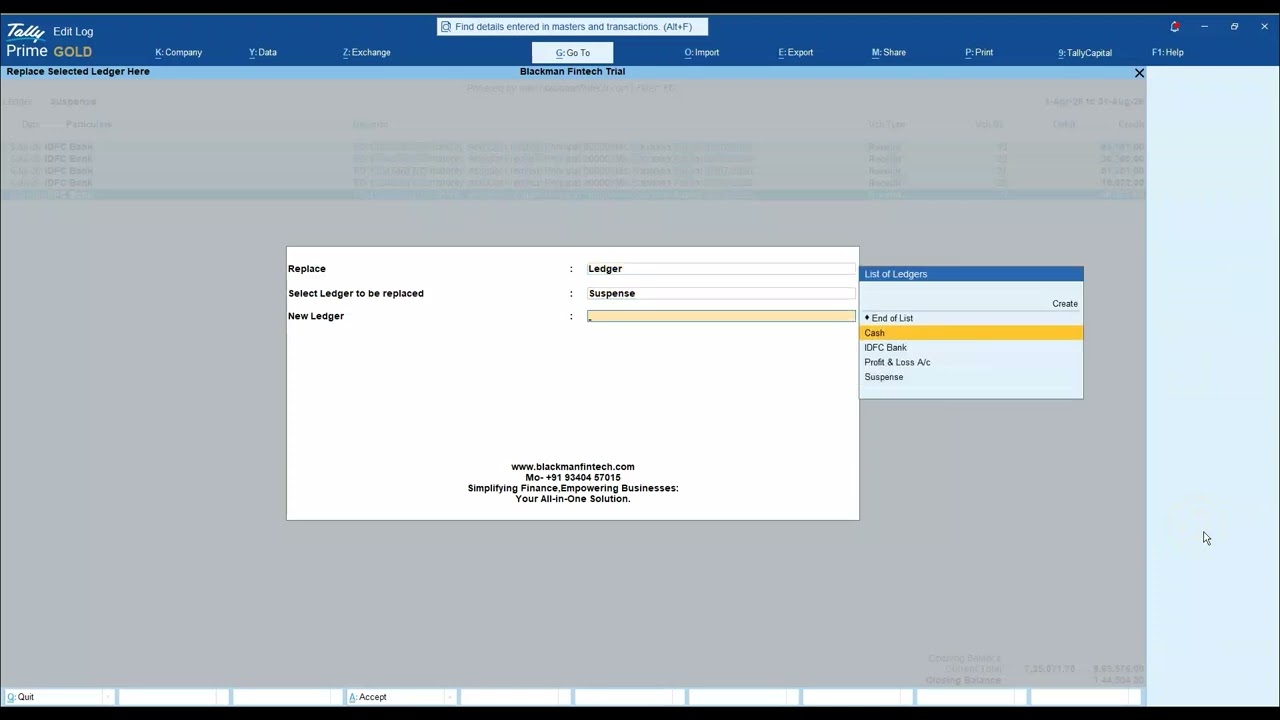Open the Import menu
The image size is (1280, 720).
[702, 52]
